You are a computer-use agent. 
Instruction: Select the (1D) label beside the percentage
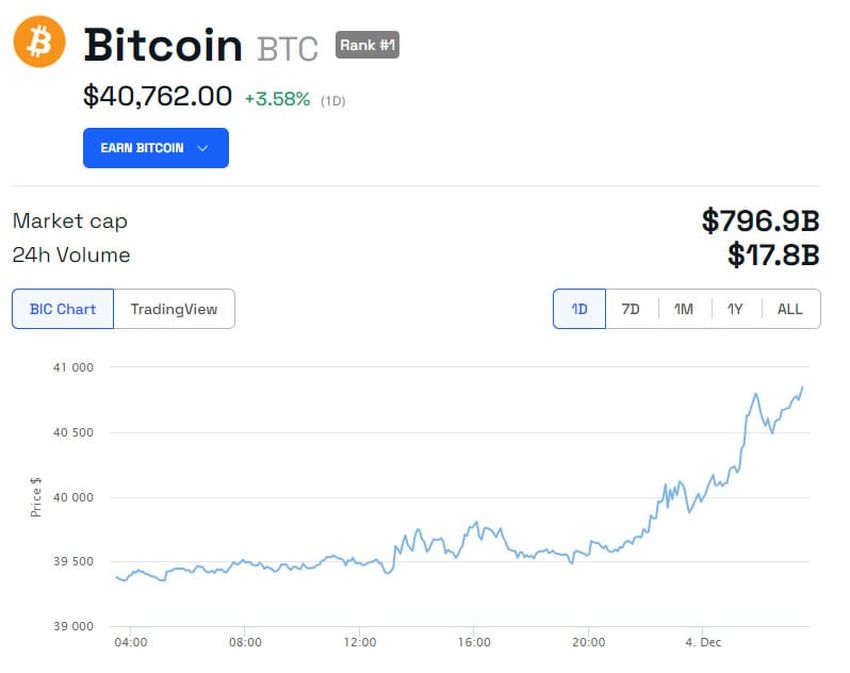[x=331, y=99]
